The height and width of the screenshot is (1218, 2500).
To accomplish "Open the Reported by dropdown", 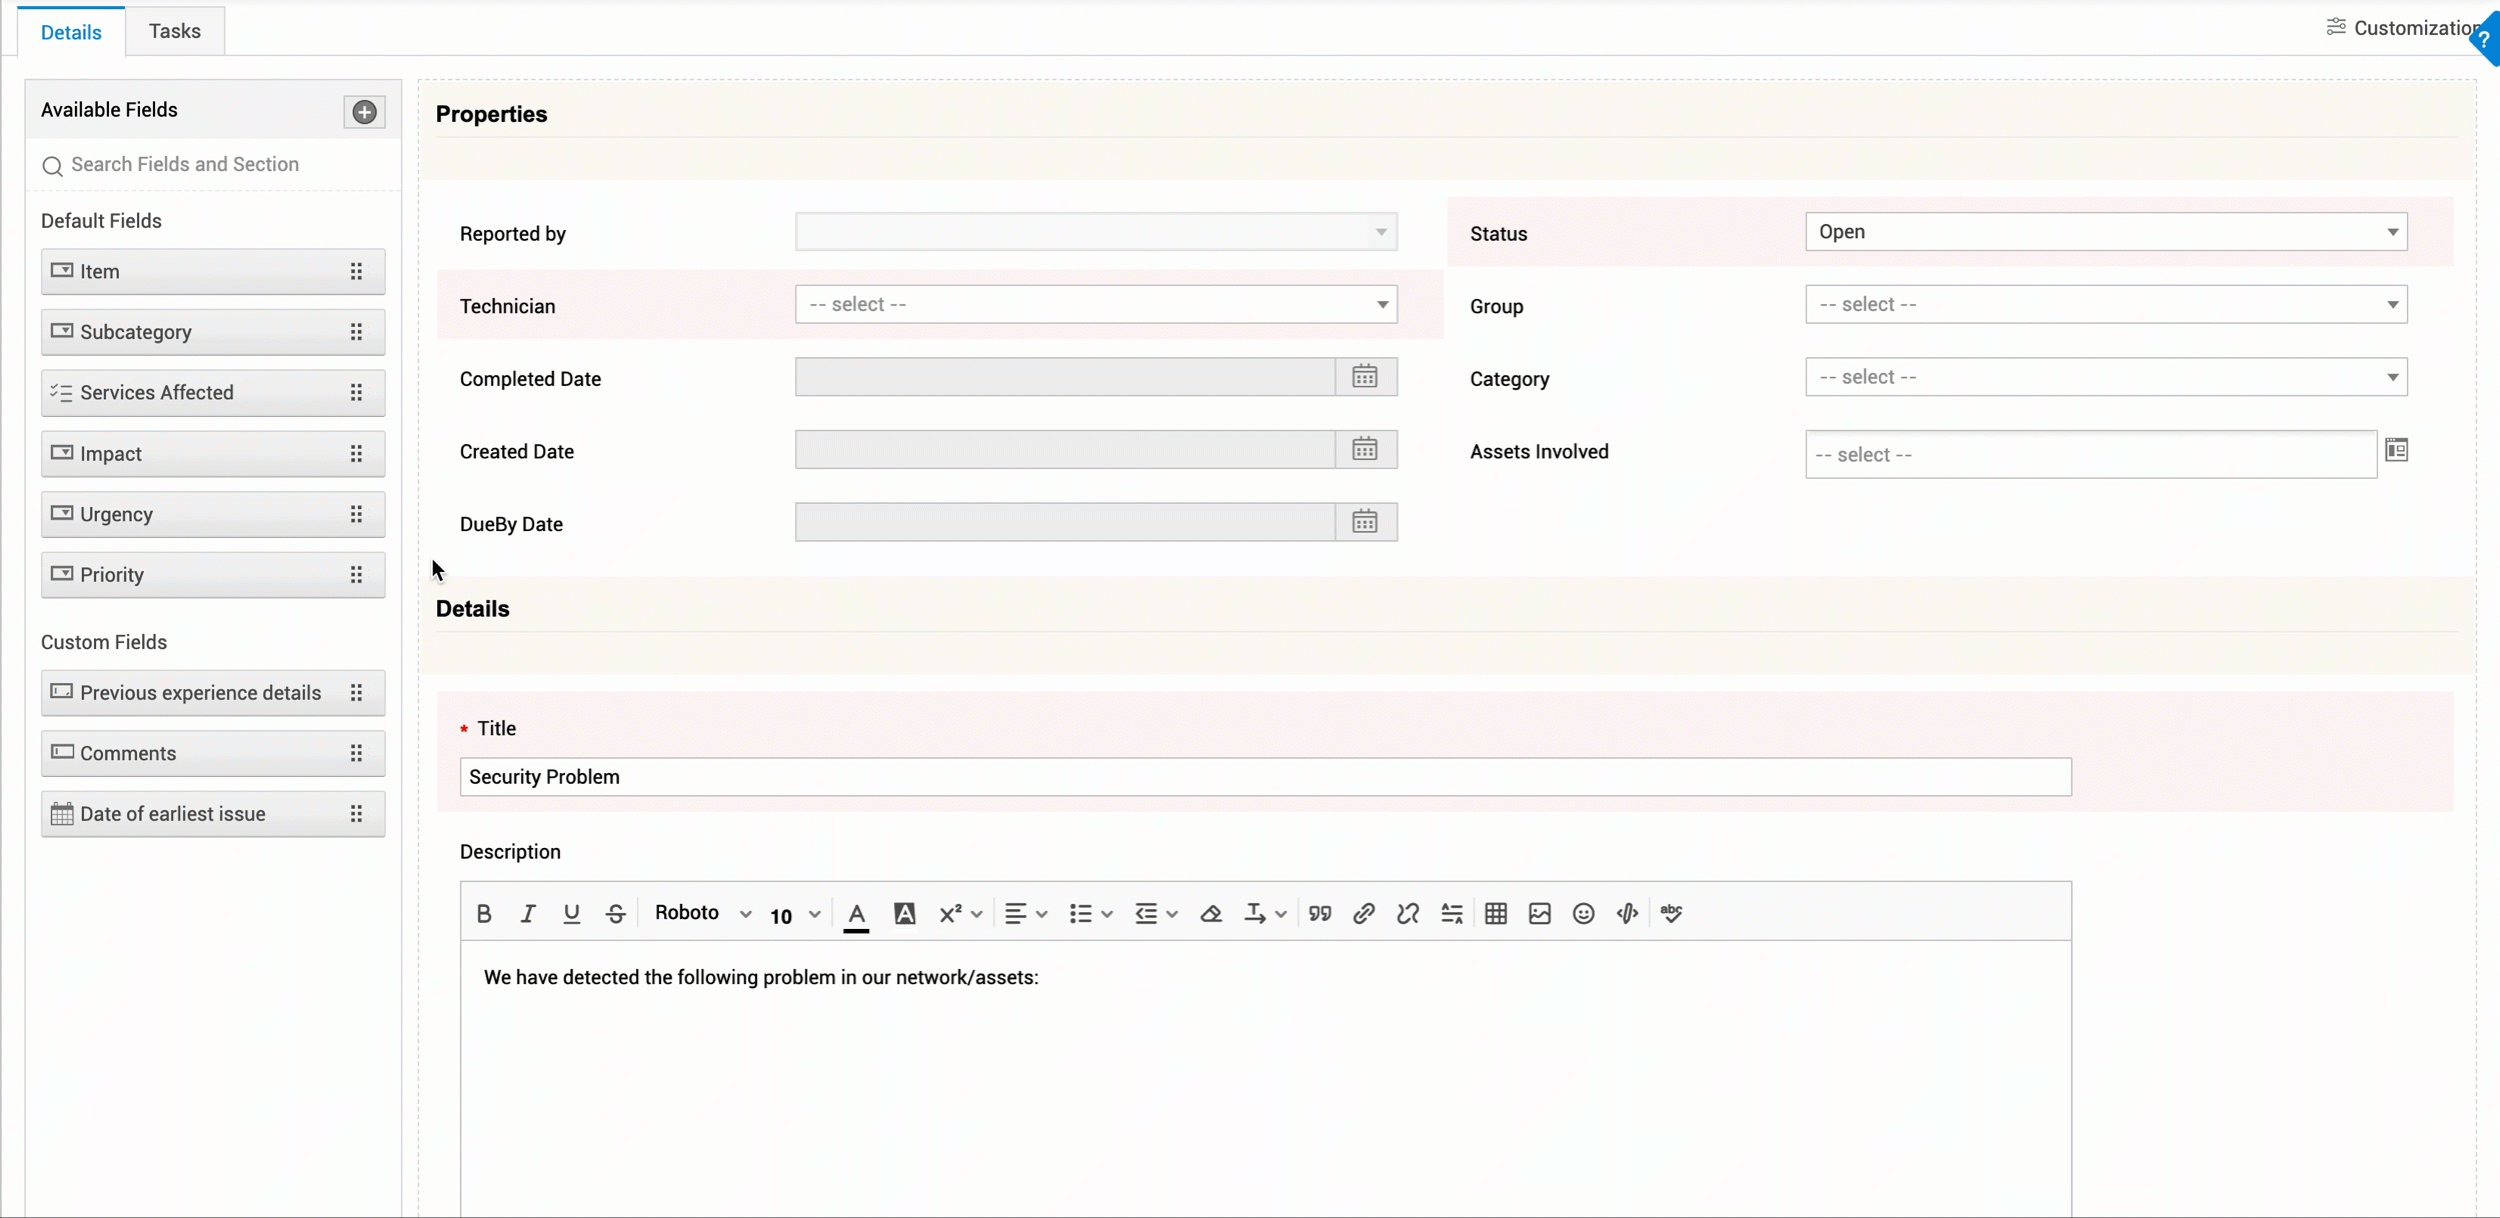I will 1096,231.
